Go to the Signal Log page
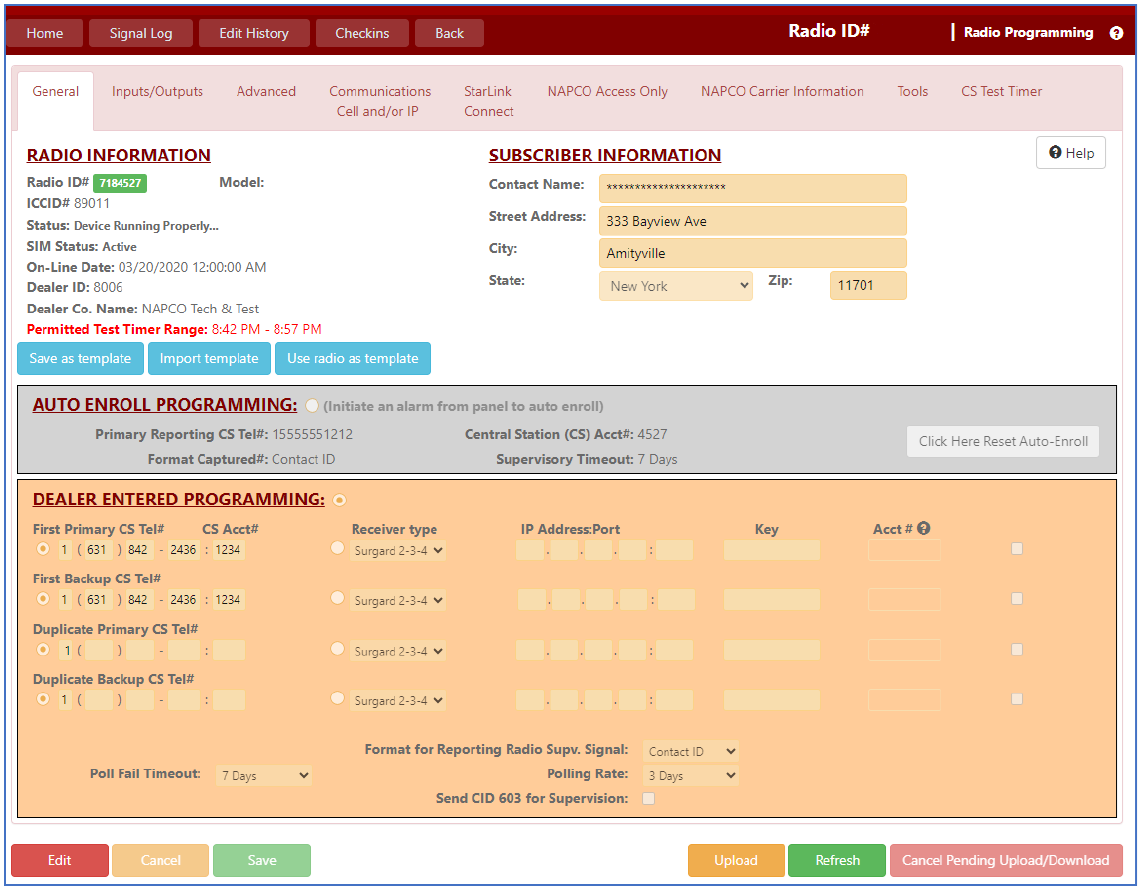The image size is (1138, 887). [x=141, y=33]
